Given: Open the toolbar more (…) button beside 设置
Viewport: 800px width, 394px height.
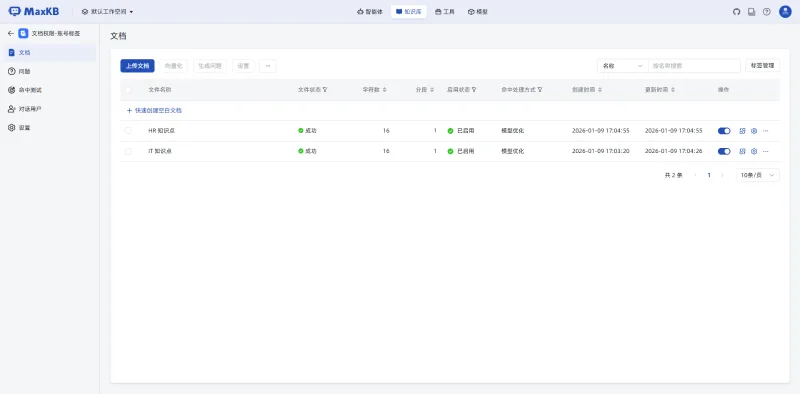Looking at the screenshot, I should pyautogui.click(x=268, y=66).
